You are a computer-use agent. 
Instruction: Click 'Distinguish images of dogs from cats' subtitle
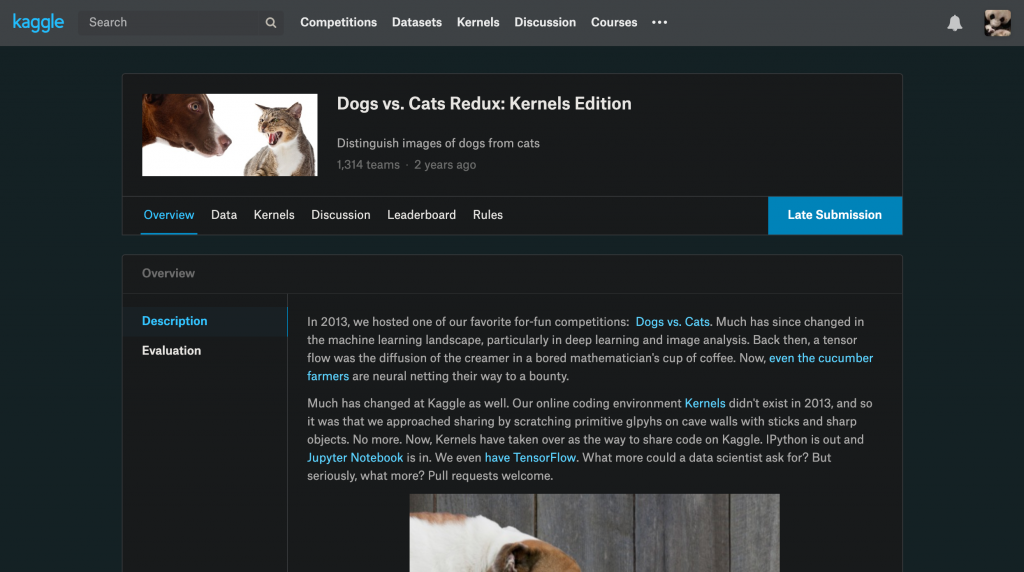tap(438, 143)
